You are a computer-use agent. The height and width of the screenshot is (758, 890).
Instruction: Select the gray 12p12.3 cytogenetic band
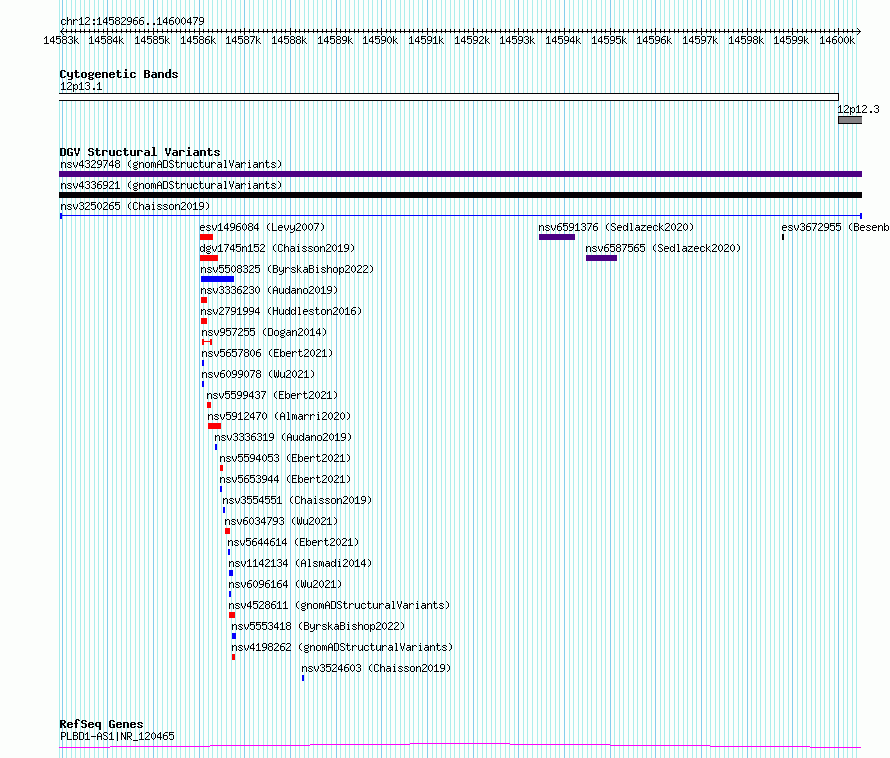coord(850,120)
